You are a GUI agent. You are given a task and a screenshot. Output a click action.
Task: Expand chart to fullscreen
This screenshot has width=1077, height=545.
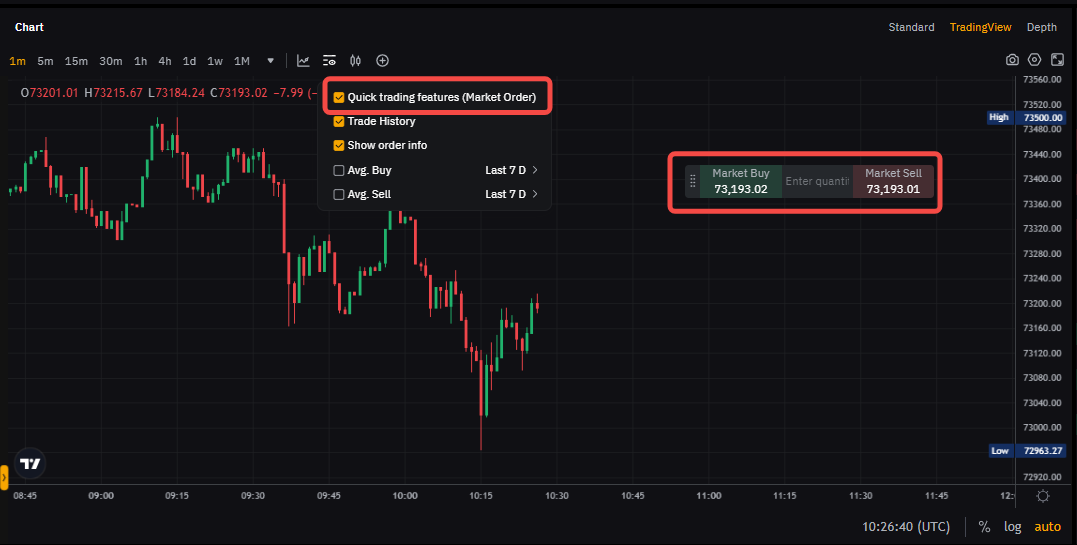pos(1058,60)
